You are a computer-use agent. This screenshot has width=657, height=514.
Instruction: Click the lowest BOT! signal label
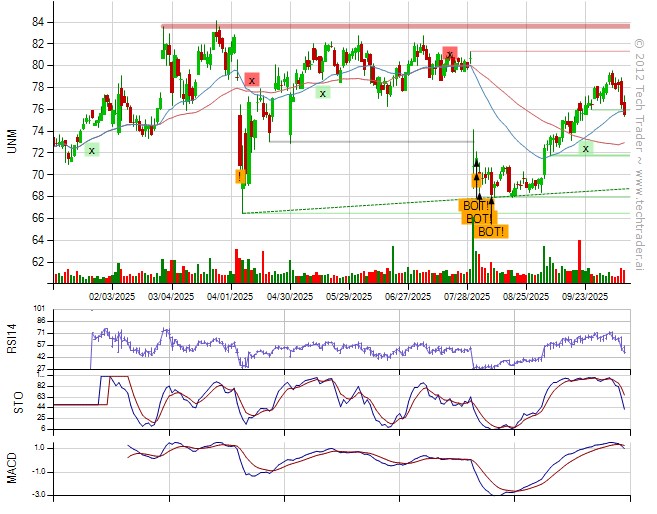491,231
